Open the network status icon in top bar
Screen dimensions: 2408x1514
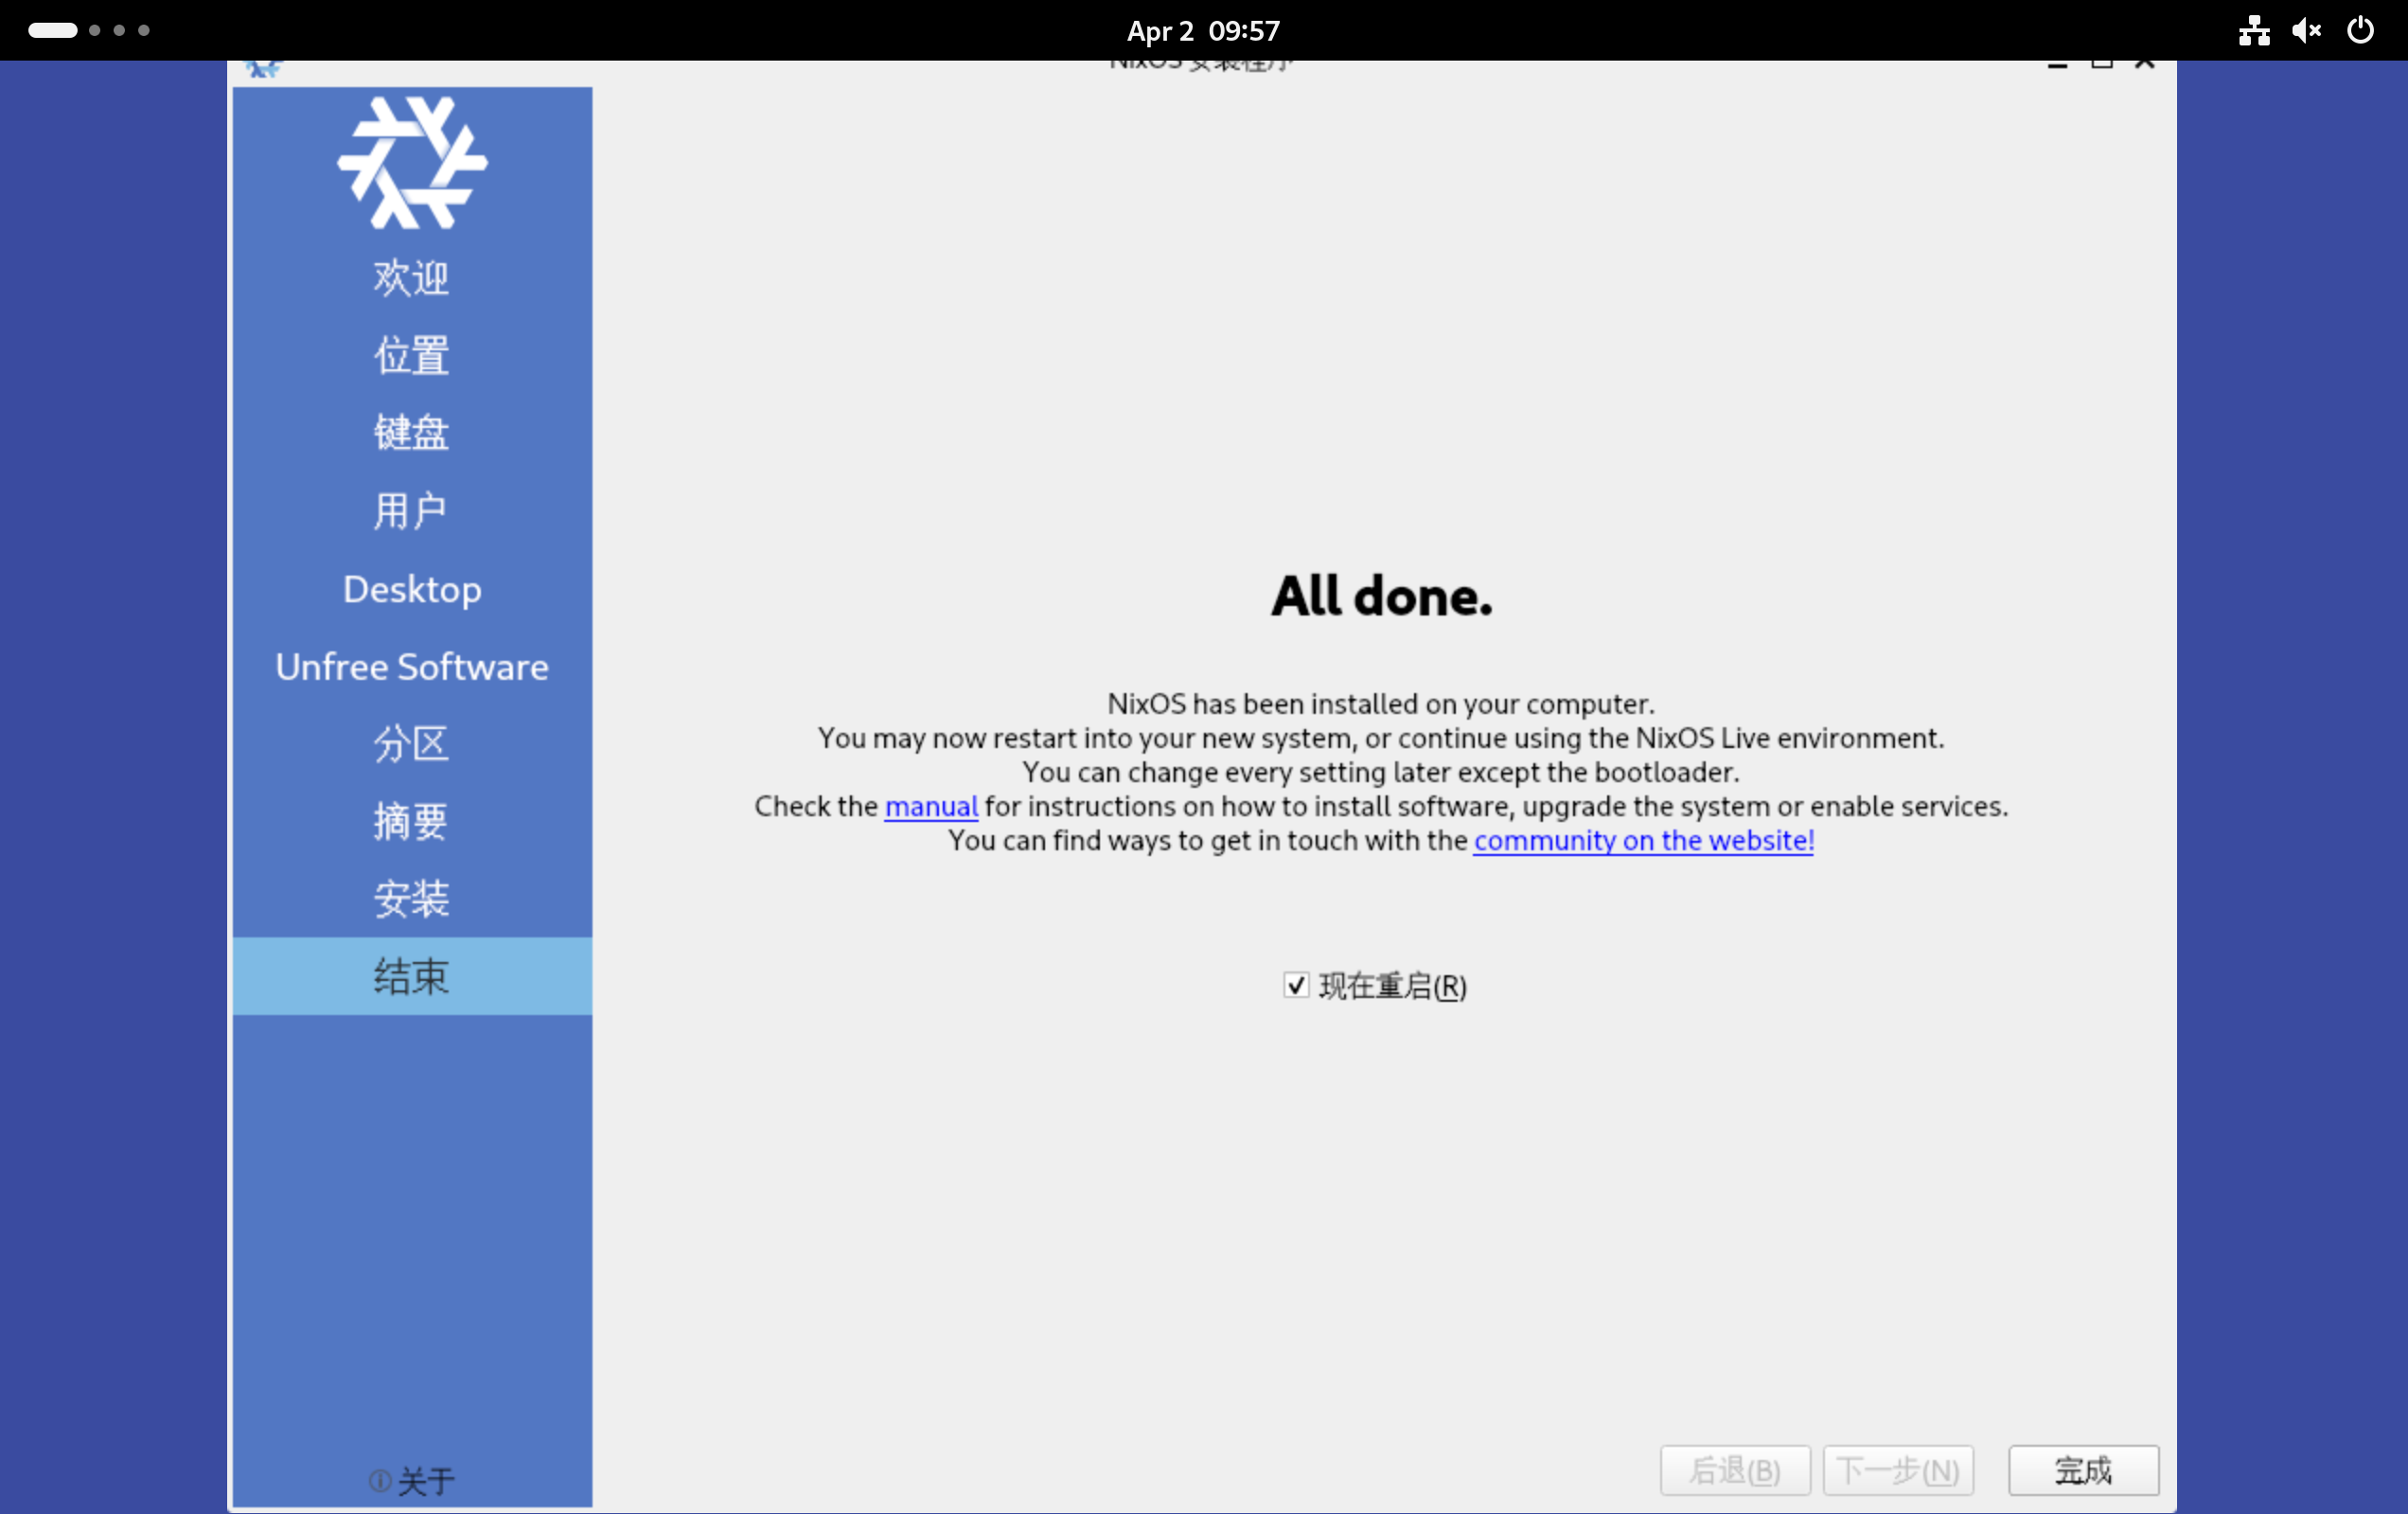tap(2253, 30)
